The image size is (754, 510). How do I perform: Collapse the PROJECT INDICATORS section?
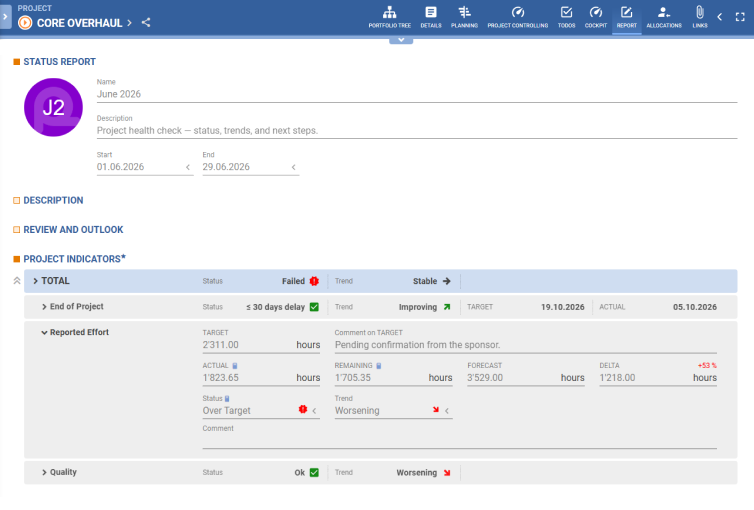tap(16, 259)
